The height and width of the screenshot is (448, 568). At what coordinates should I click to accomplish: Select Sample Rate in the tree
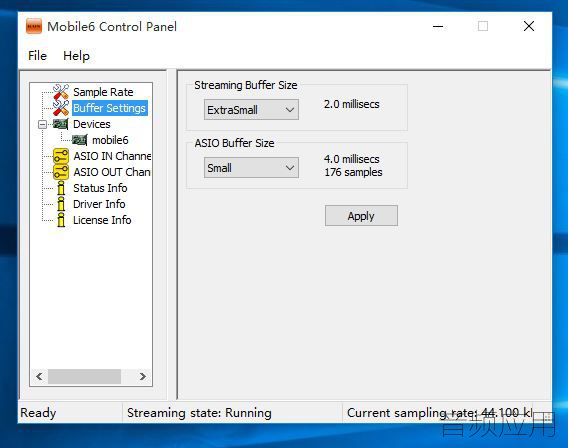(103, 92)
